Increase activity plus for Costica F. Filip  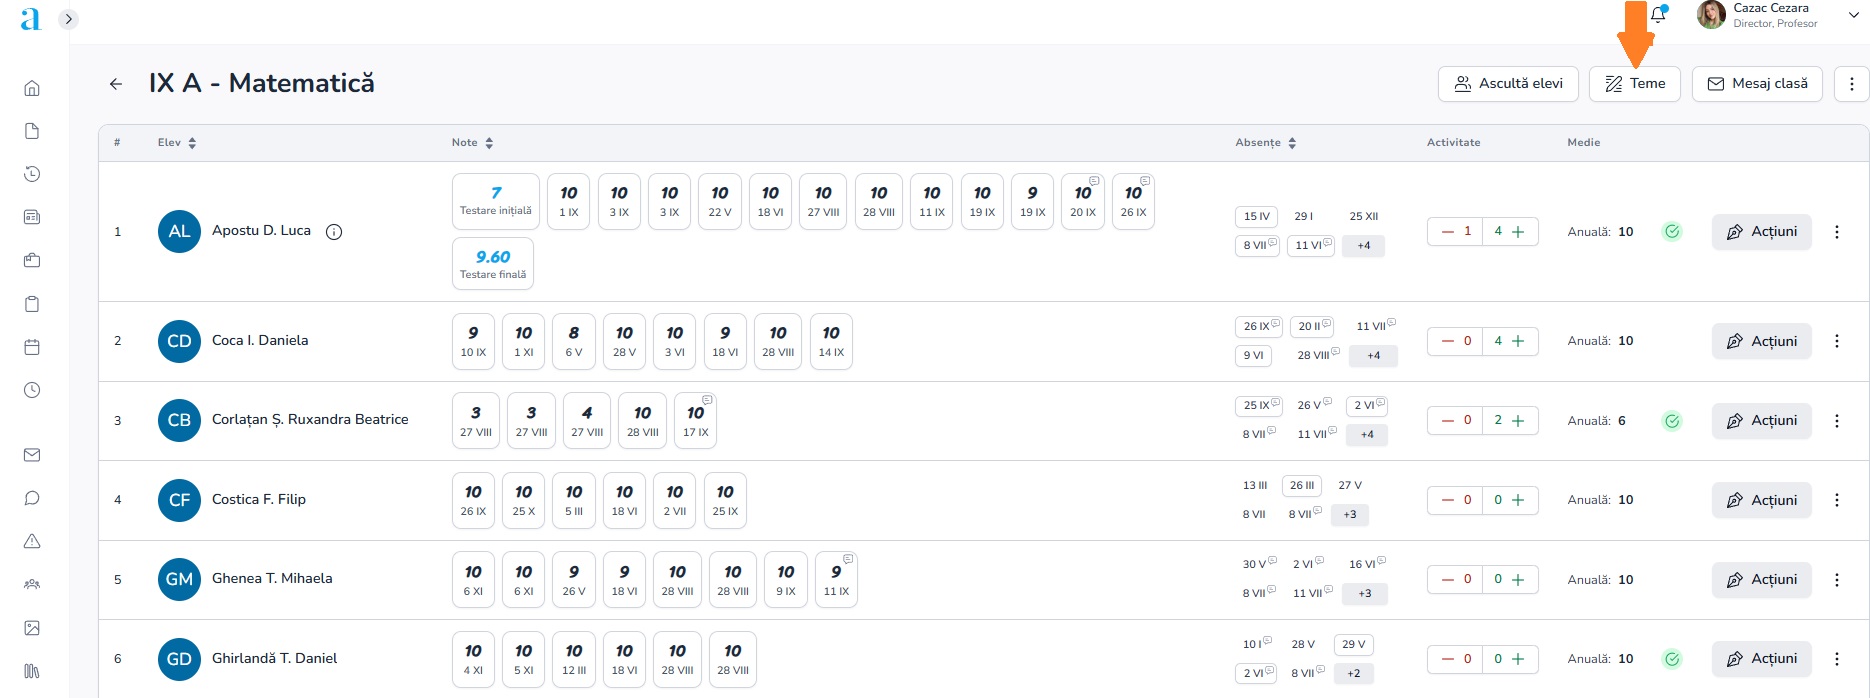click(1518, 500)
